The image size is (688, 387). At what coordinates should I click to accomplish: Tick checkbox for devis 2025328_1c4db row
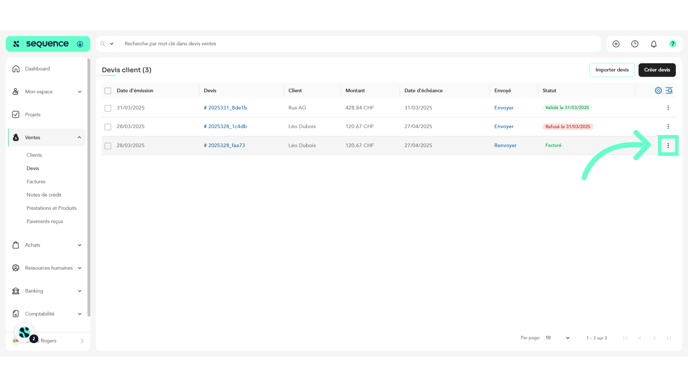[x=108, y=127]
